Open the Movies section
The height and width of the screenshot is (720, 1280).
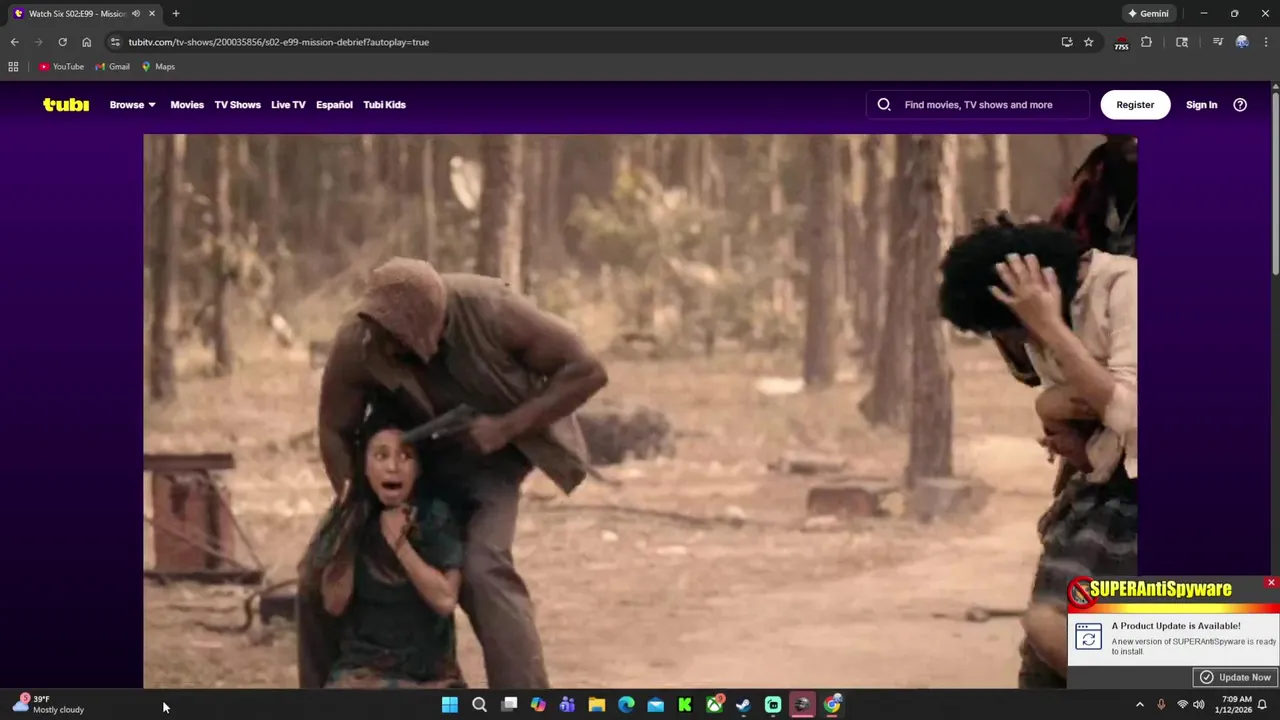click(187, 105)
